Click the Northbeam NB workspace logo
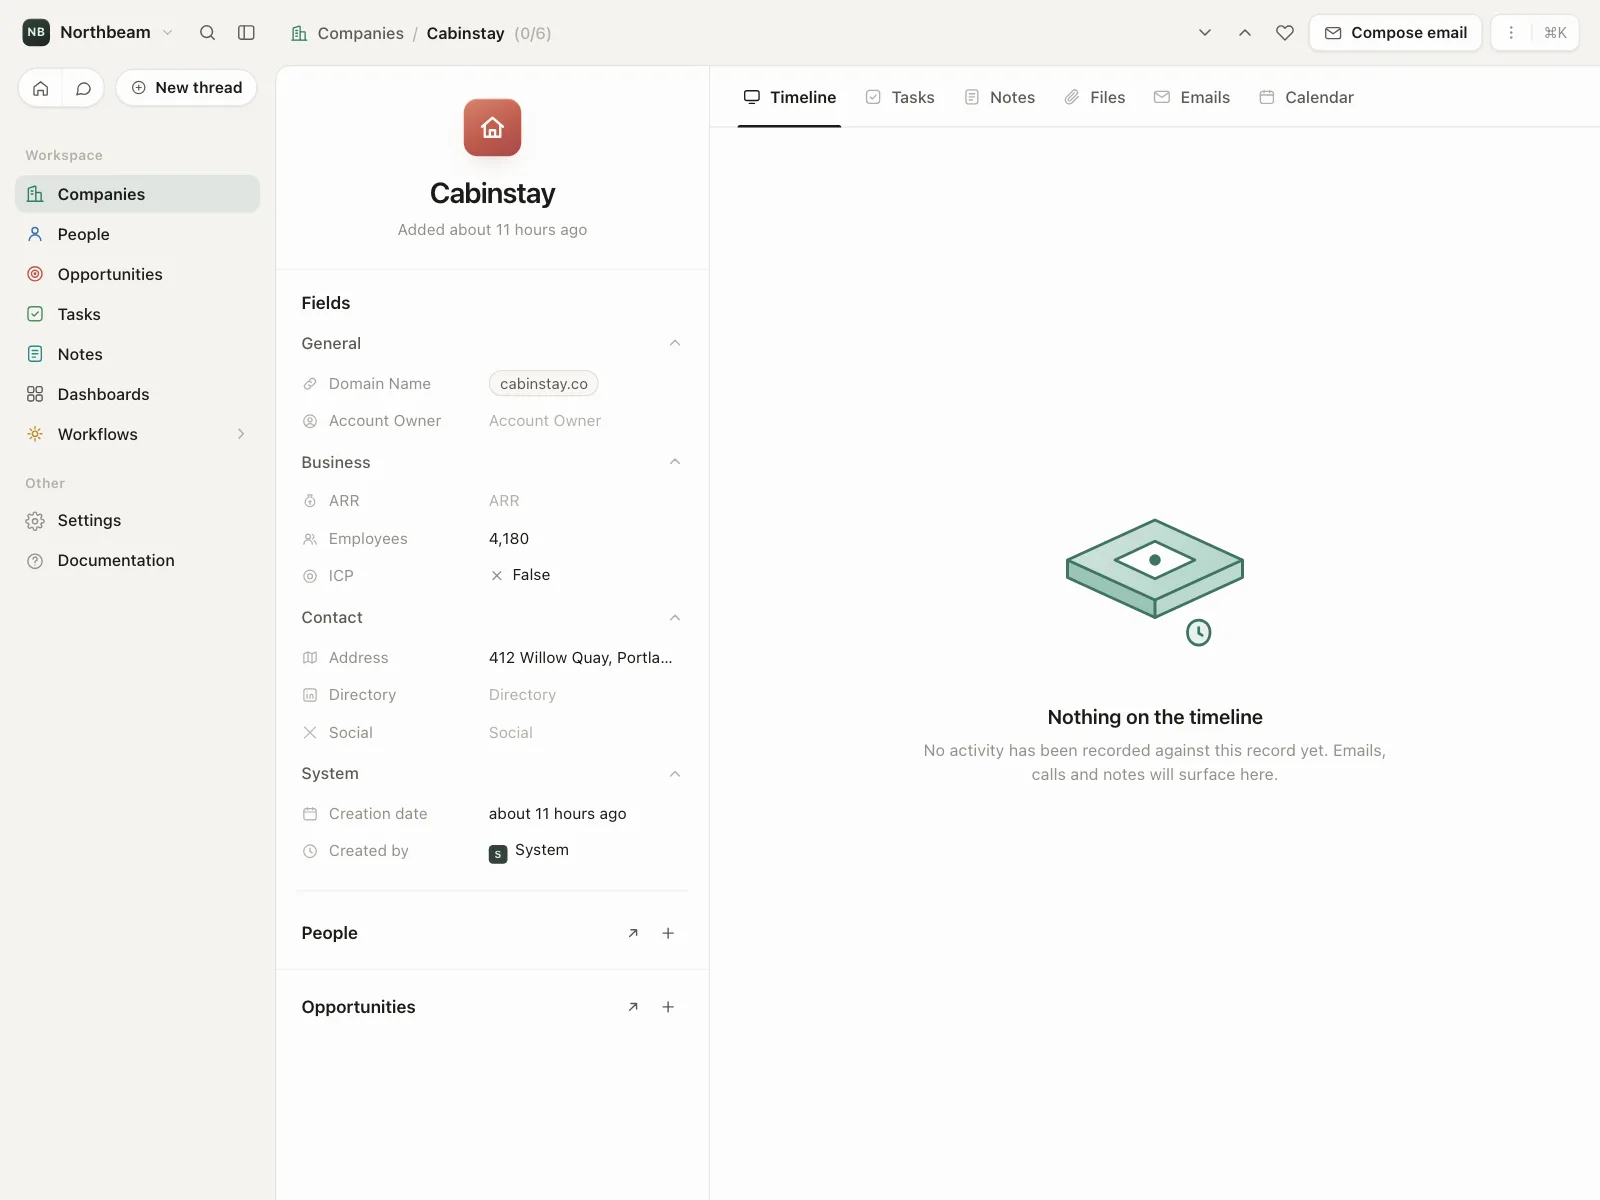The width and height of the screenshot is (1600, 1200). pyautogui.click(x=36, y=32)
